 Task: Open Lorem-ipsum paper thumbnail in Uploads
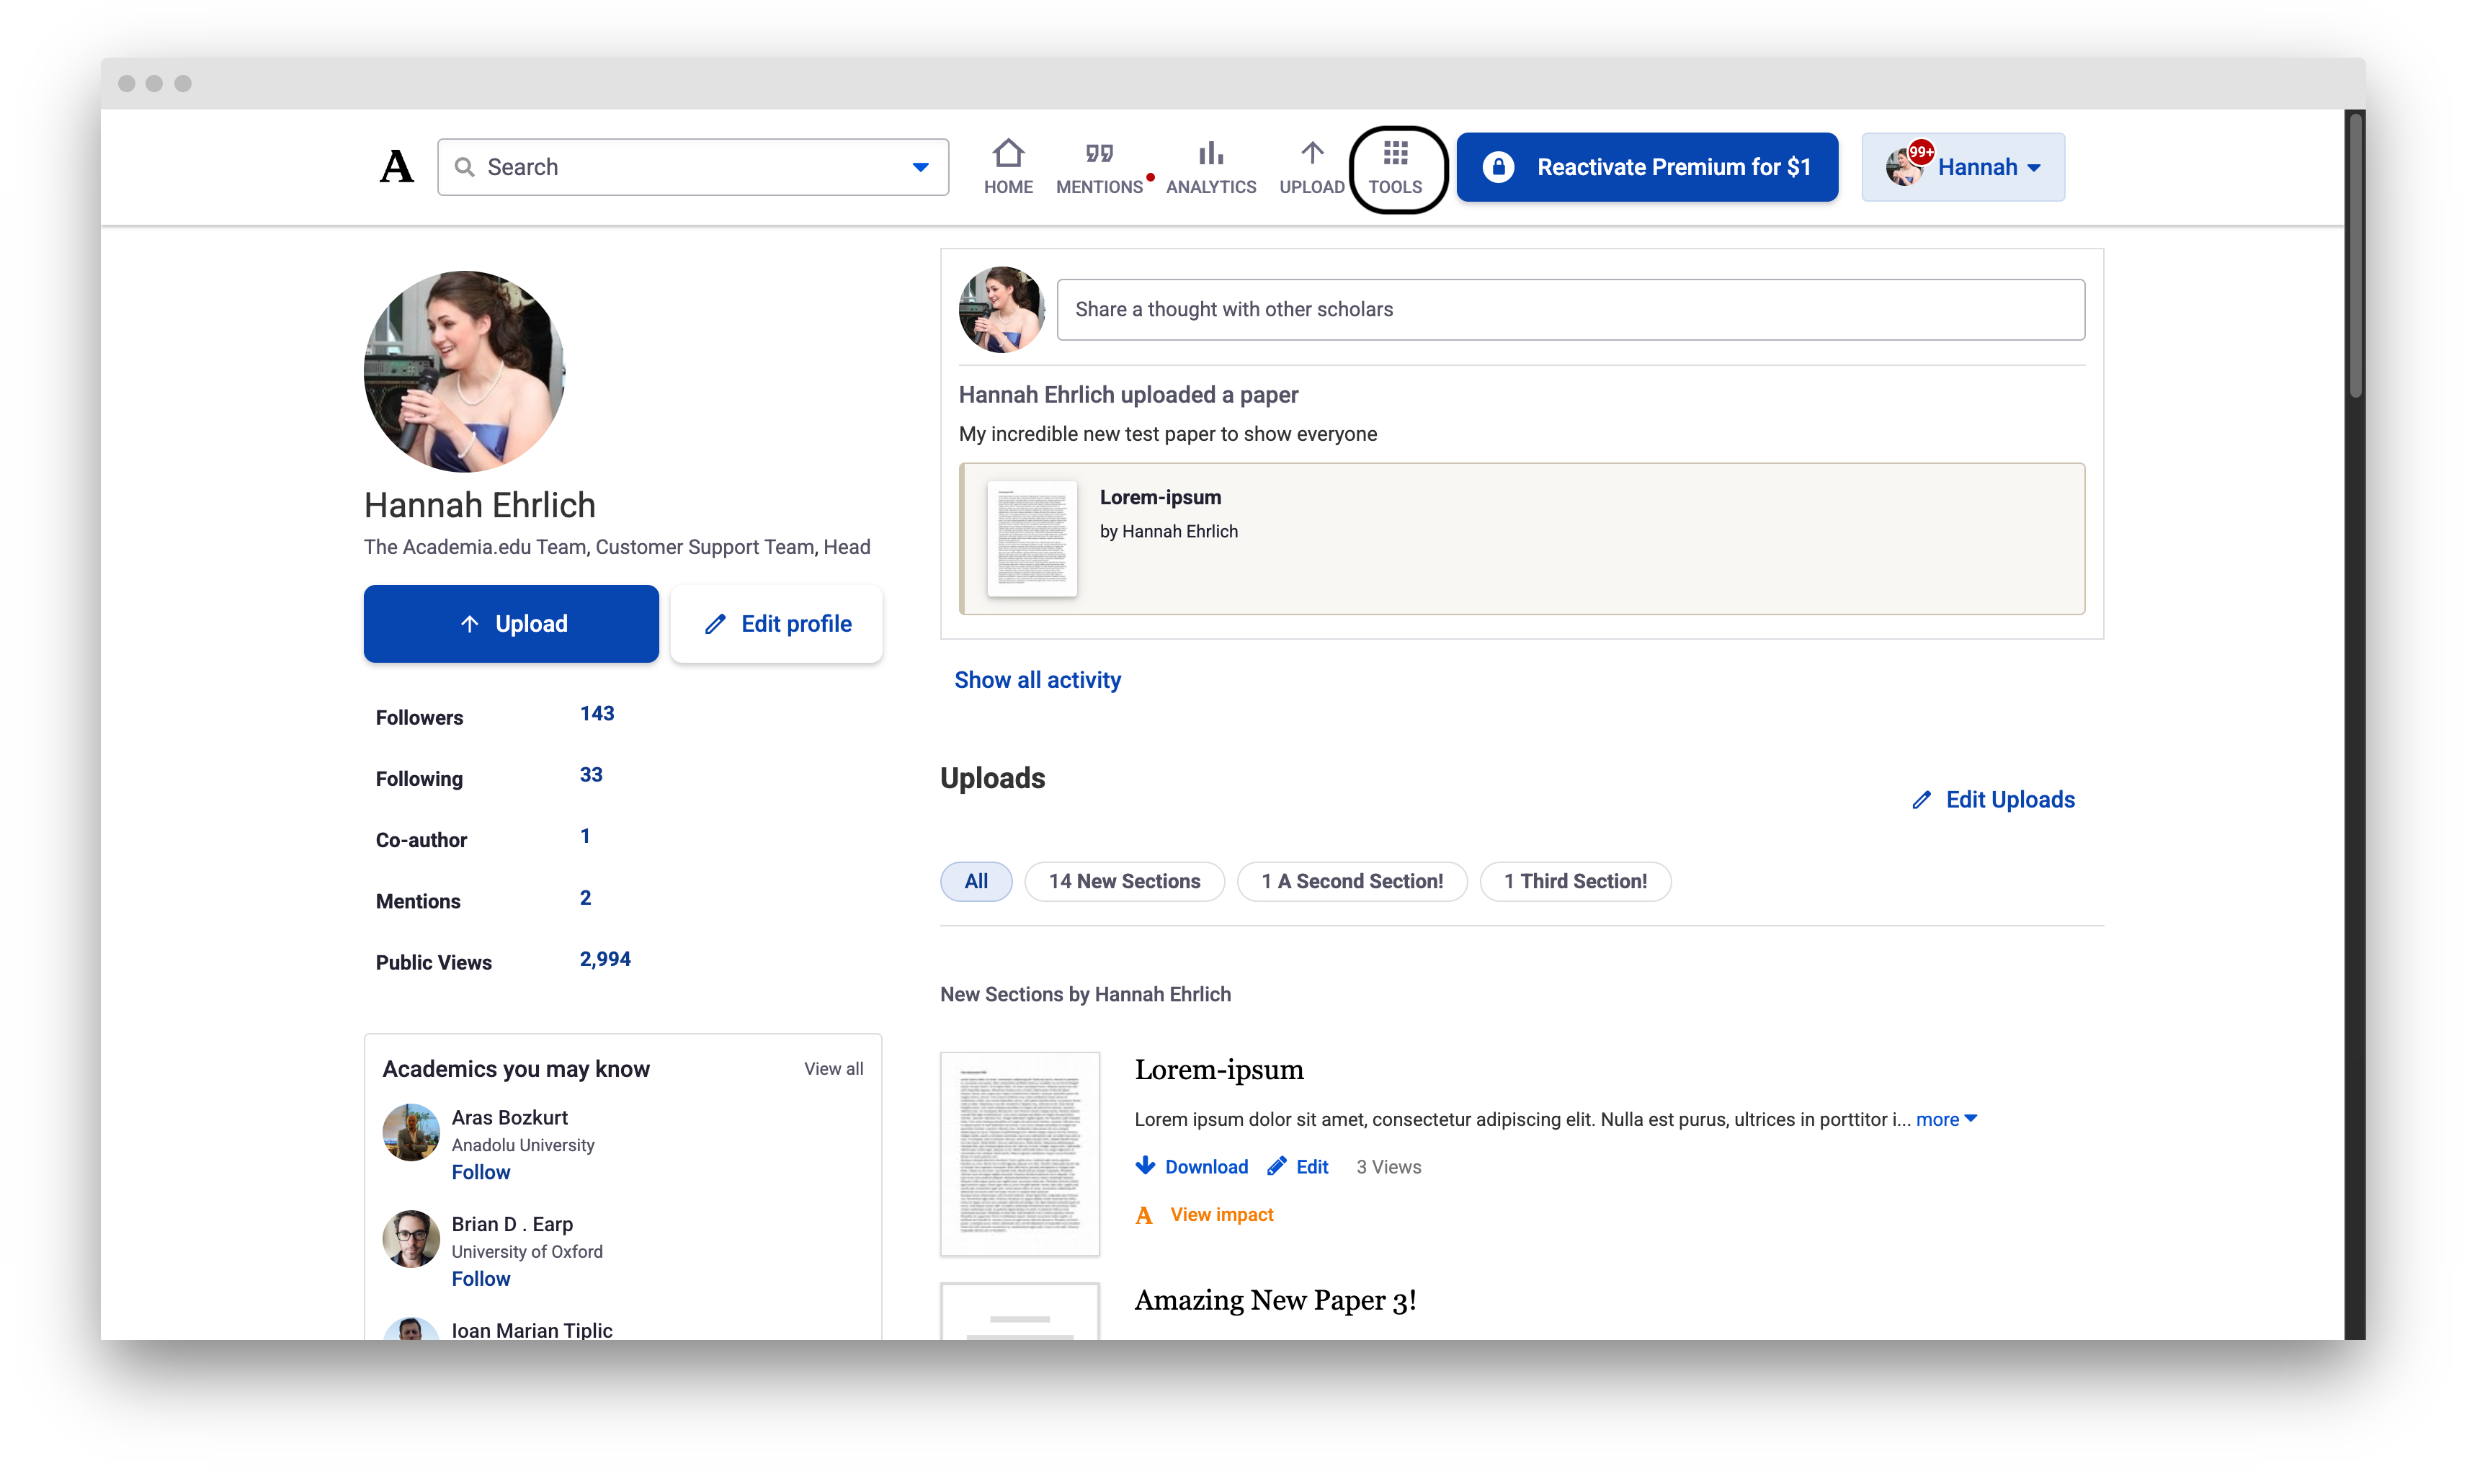(x=1019, y=1153)
